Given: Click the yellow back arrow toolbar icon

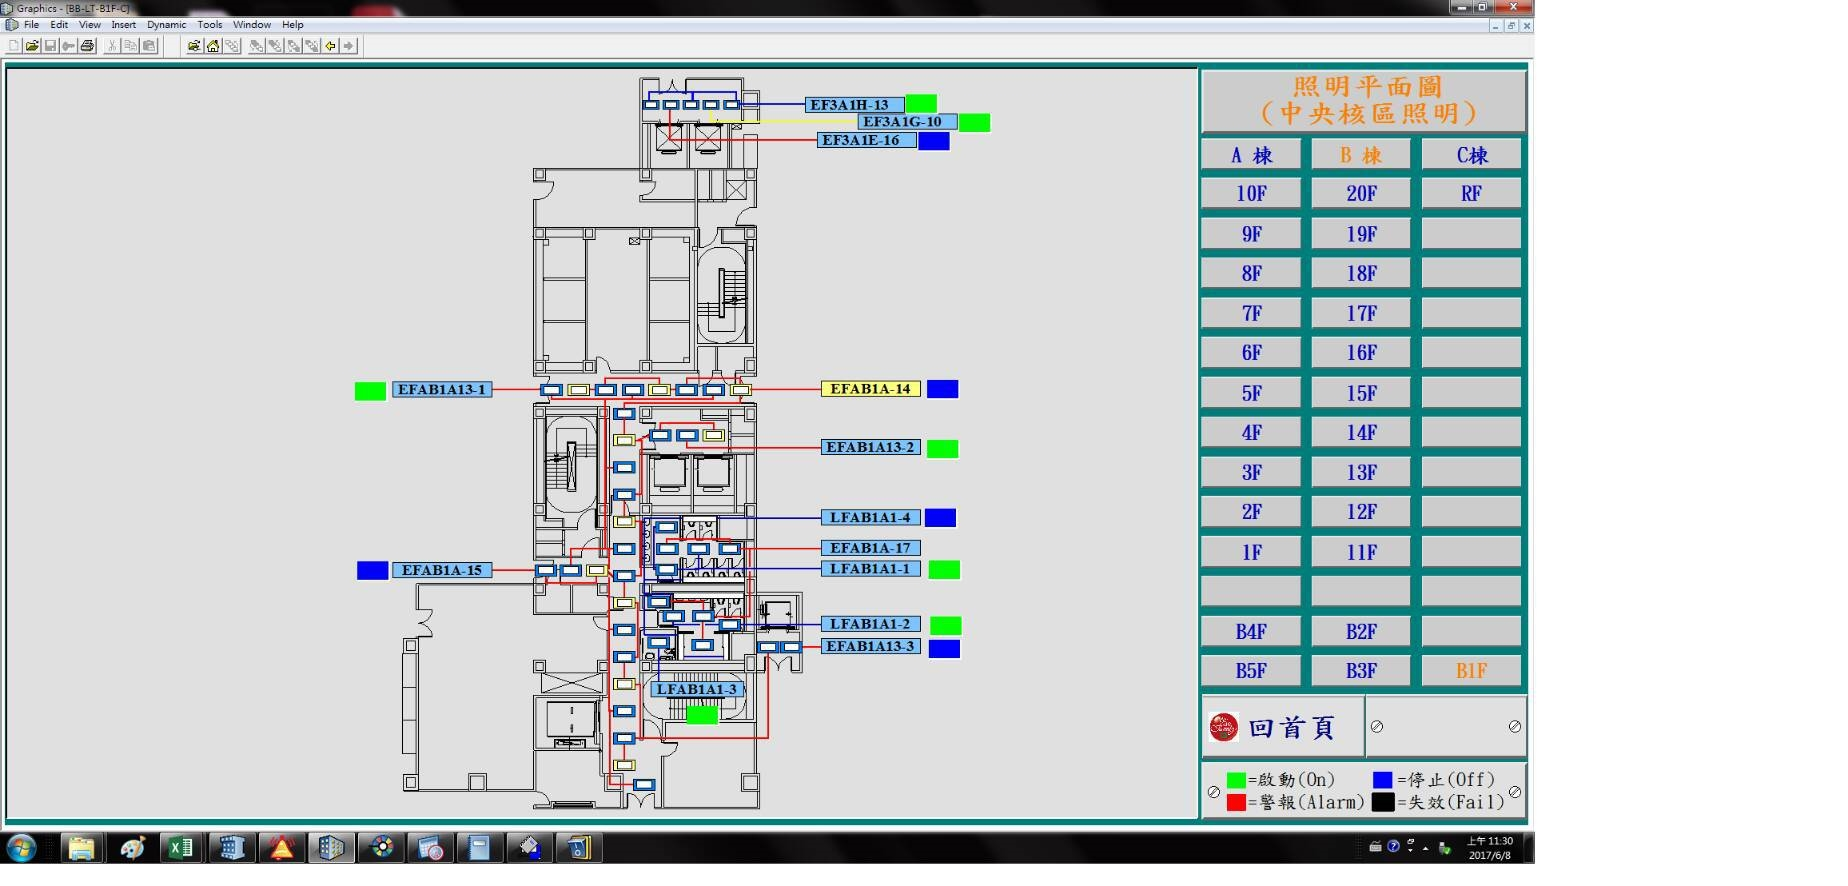Looking at the screenshot, I should click(x=330, y=46).
